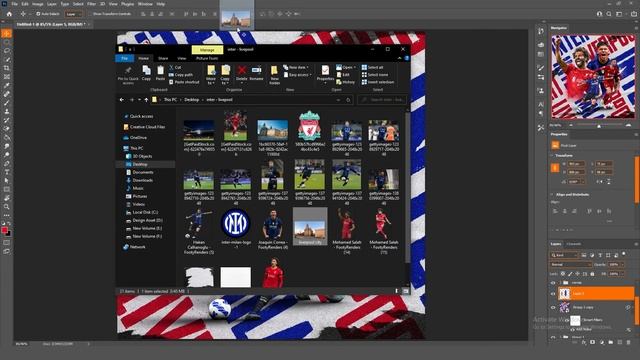This screenshot has height=360, width=640.
Task: Click Copy path in Explorer ribbon
Action: click(x=181, y=75)
